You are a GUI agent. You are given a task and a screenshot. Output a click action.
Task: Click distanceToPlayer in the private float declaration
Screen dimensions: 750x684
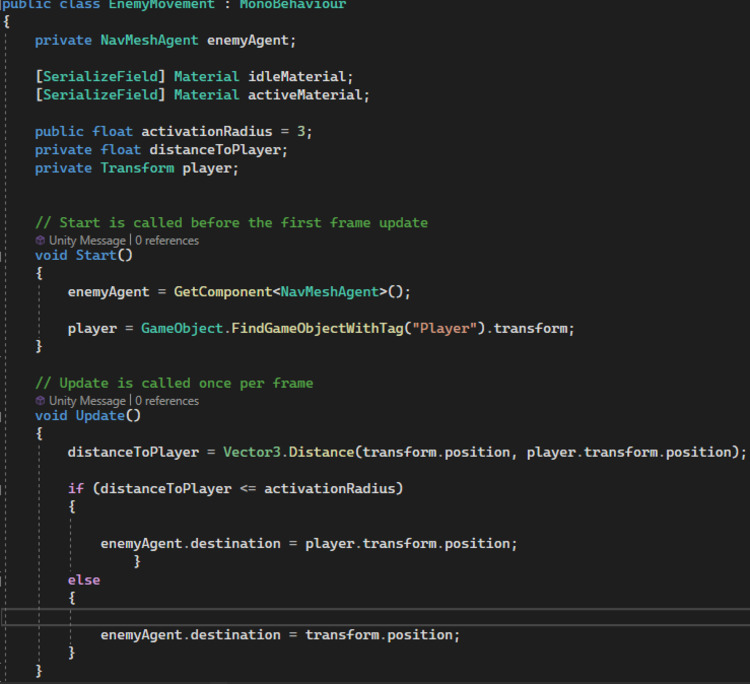[x=215, y=150]
